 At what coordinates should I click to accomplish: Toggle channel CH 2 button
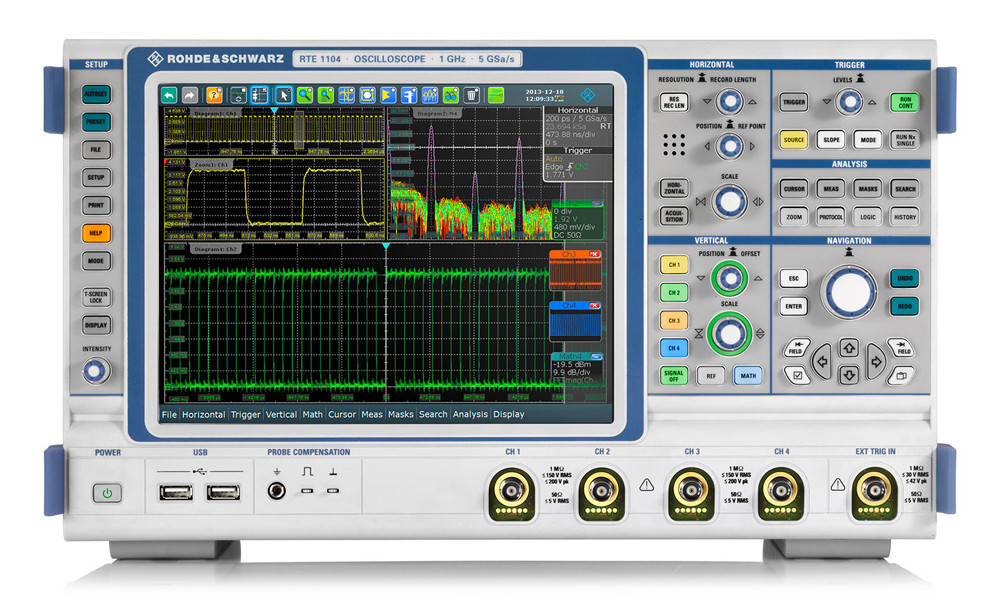[674, 293]
